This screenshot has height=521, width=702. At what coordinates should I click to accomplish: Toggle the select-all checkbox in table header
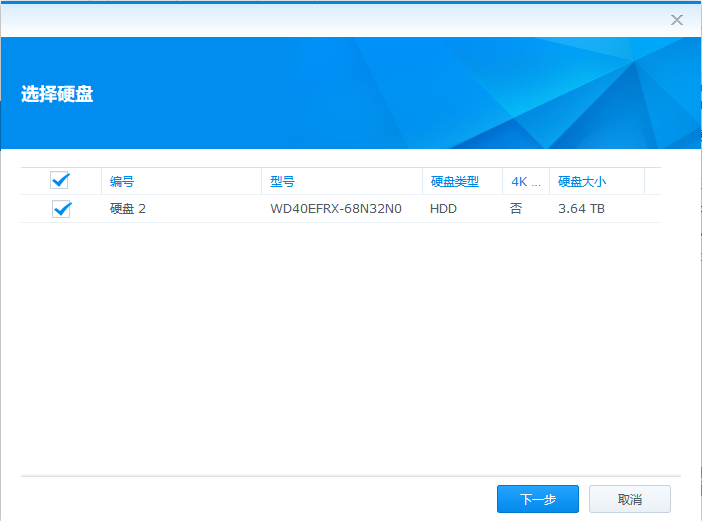click(x=60, y=181)
